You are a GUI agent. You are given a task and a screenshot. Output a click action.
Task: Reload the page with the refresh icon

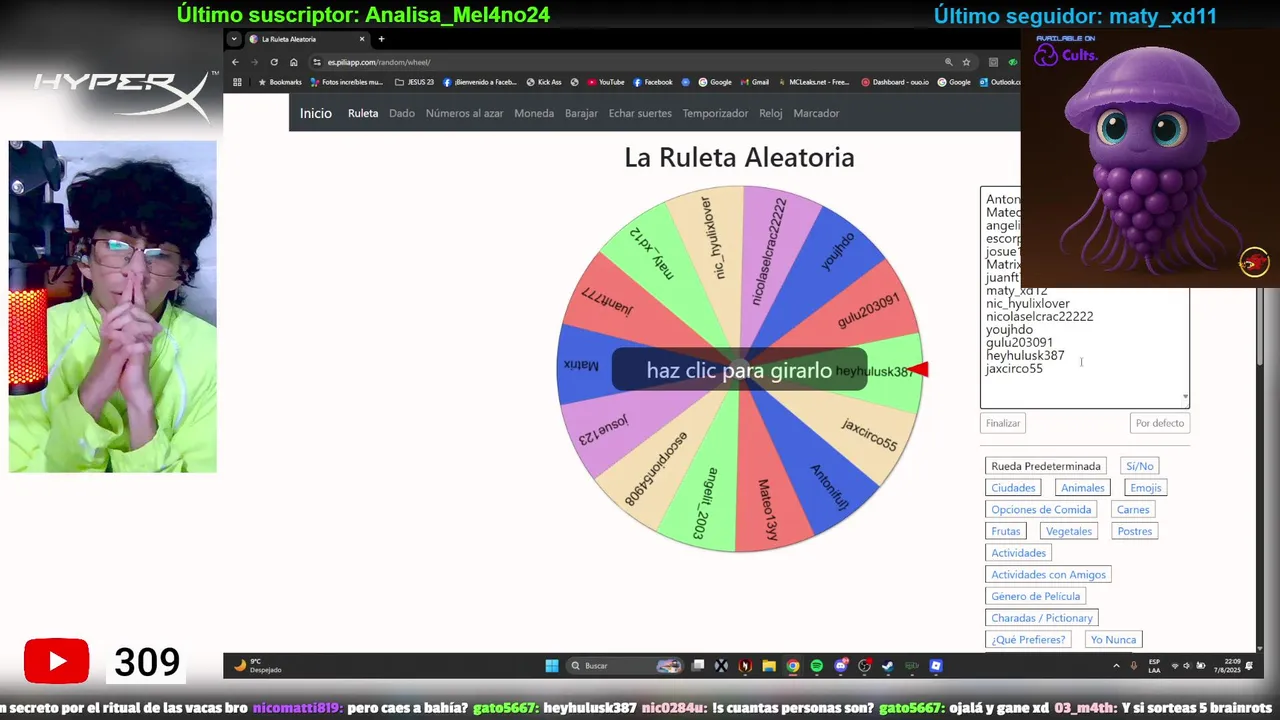[274, 62]
